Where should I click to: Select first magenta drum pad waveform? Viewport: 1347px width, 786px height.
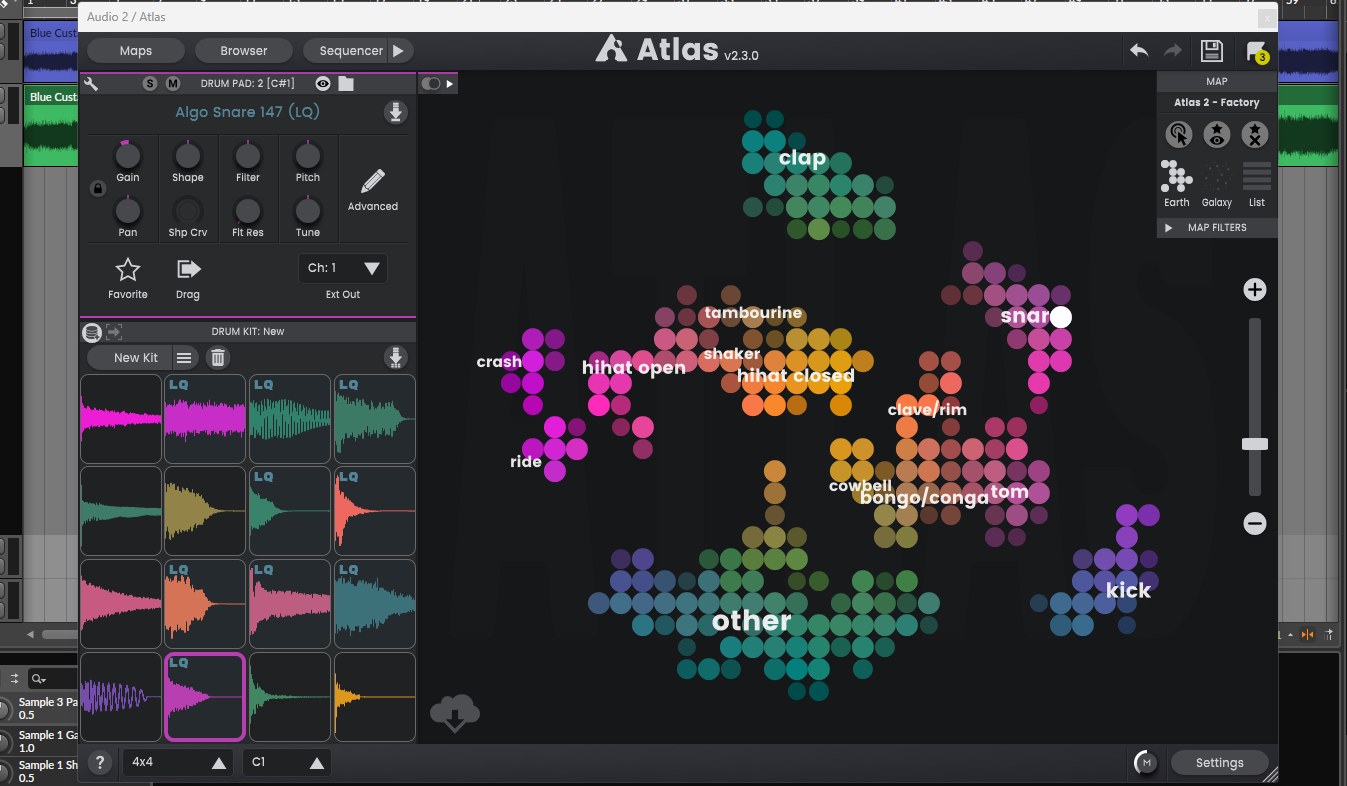point(121,419)
